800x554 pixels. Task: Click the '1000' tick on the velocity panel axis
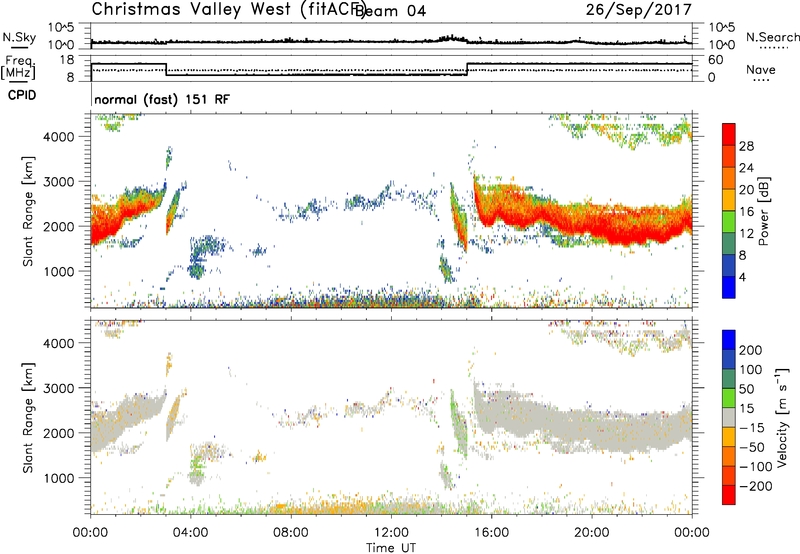(x=58, y=478)
